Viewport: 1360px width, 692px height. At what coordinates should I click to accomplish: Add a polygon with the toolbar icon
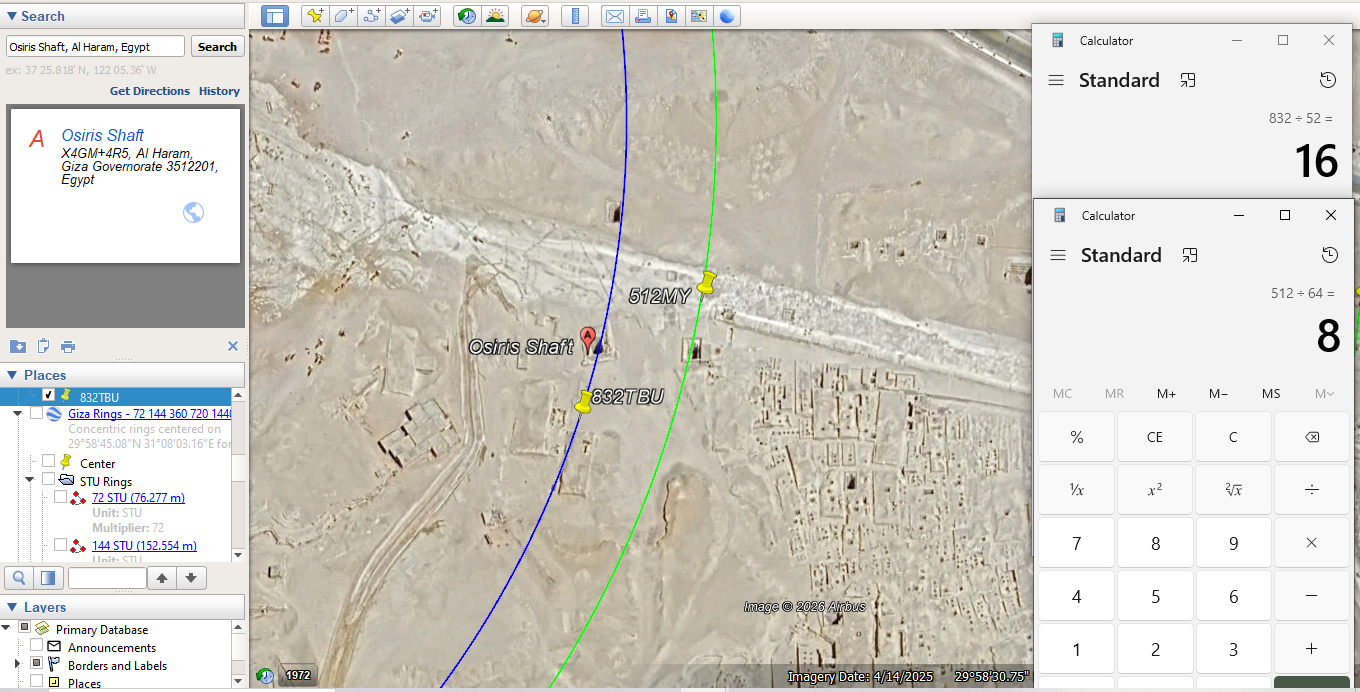tap(343, 16)
